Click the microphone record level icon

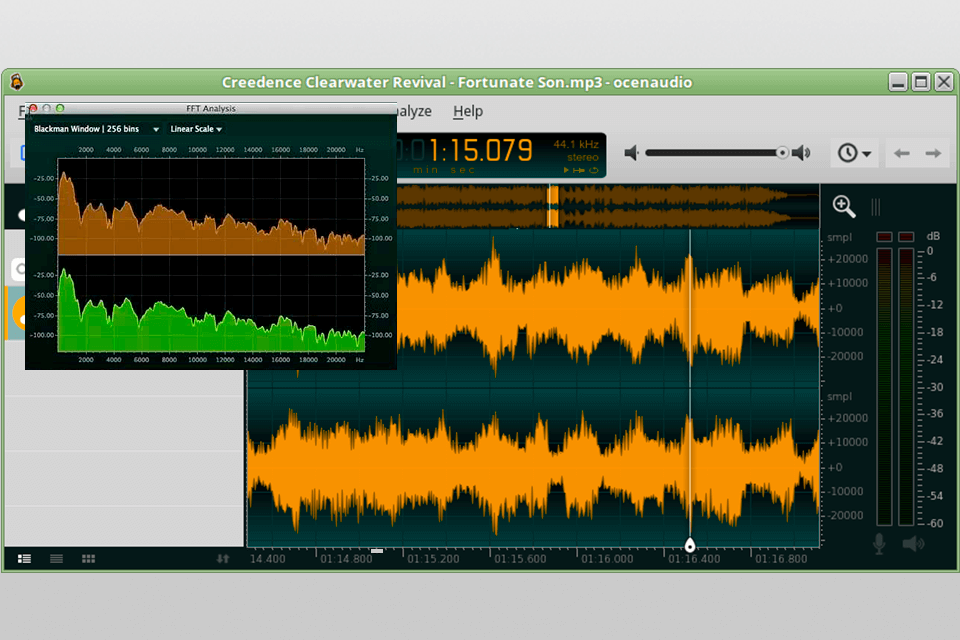(x=879, y=544)
